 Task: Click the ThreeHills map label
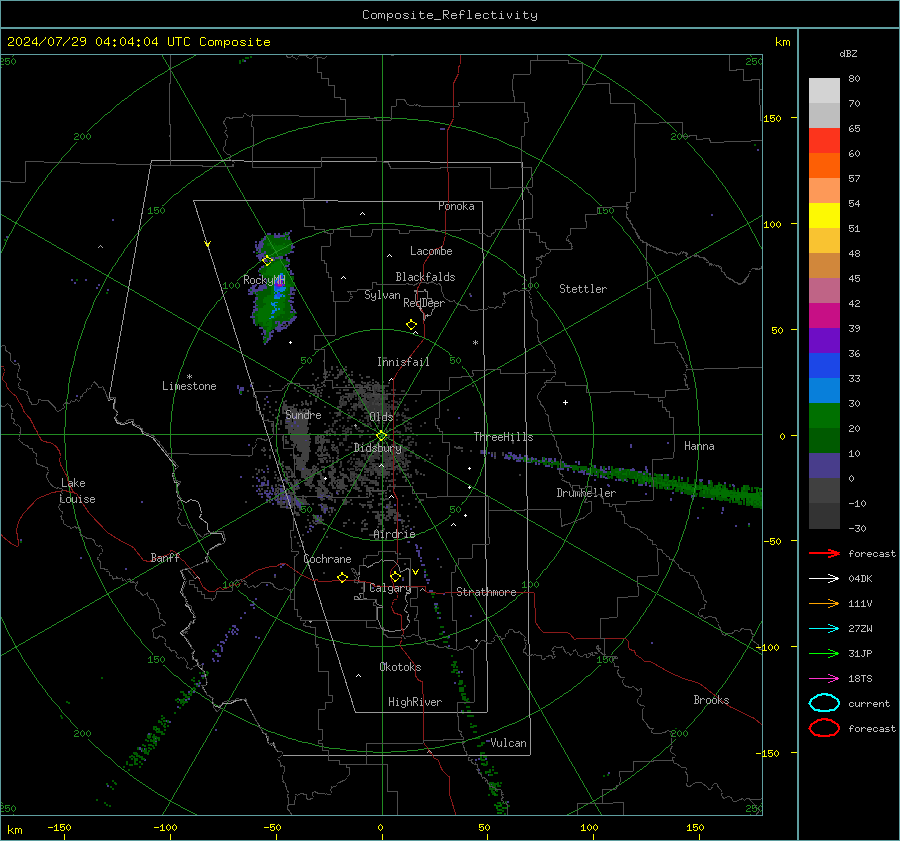click(503, 437)
